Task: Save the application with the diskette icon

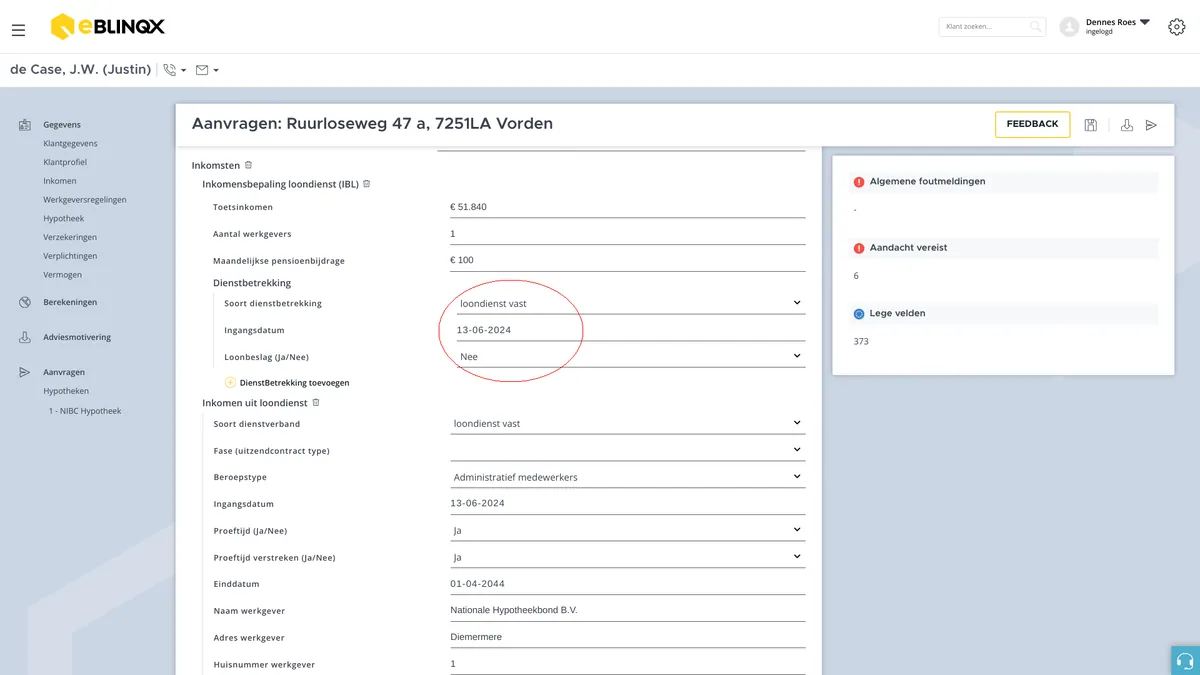Action: (x=1091, y=125)
